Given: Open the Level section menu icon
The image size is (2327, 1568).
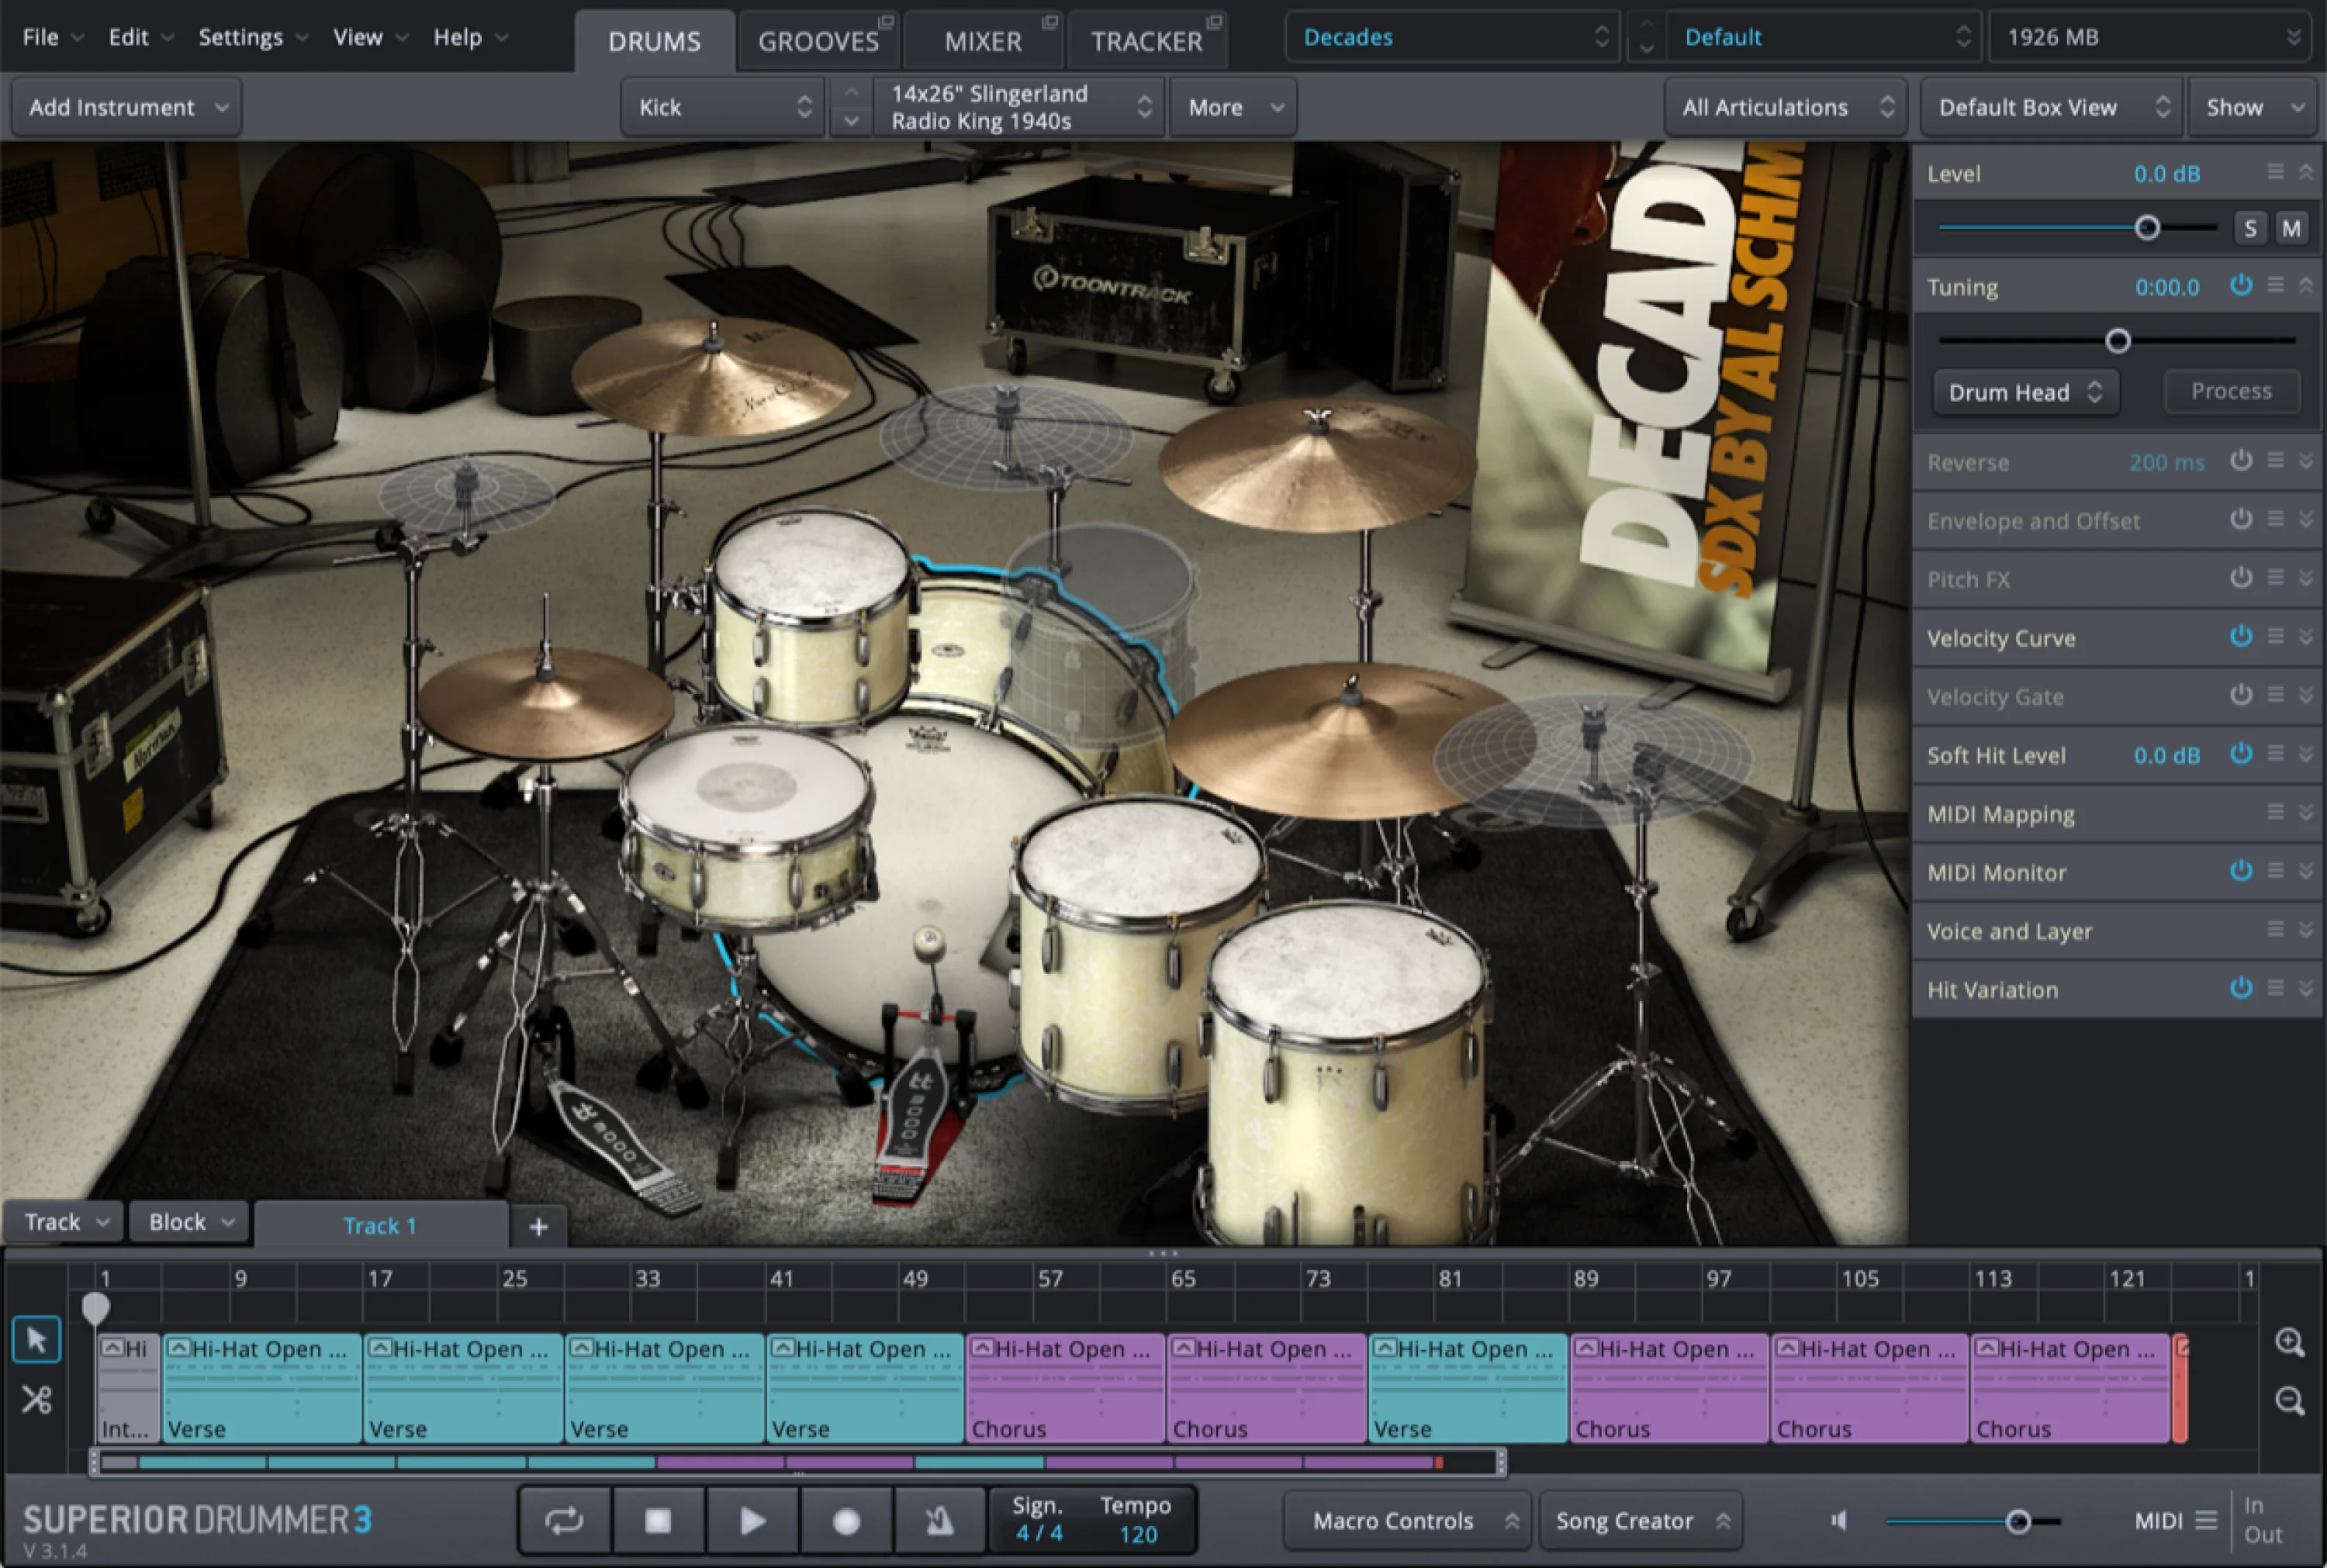Looking at the screenshot, I should 2275,172.
